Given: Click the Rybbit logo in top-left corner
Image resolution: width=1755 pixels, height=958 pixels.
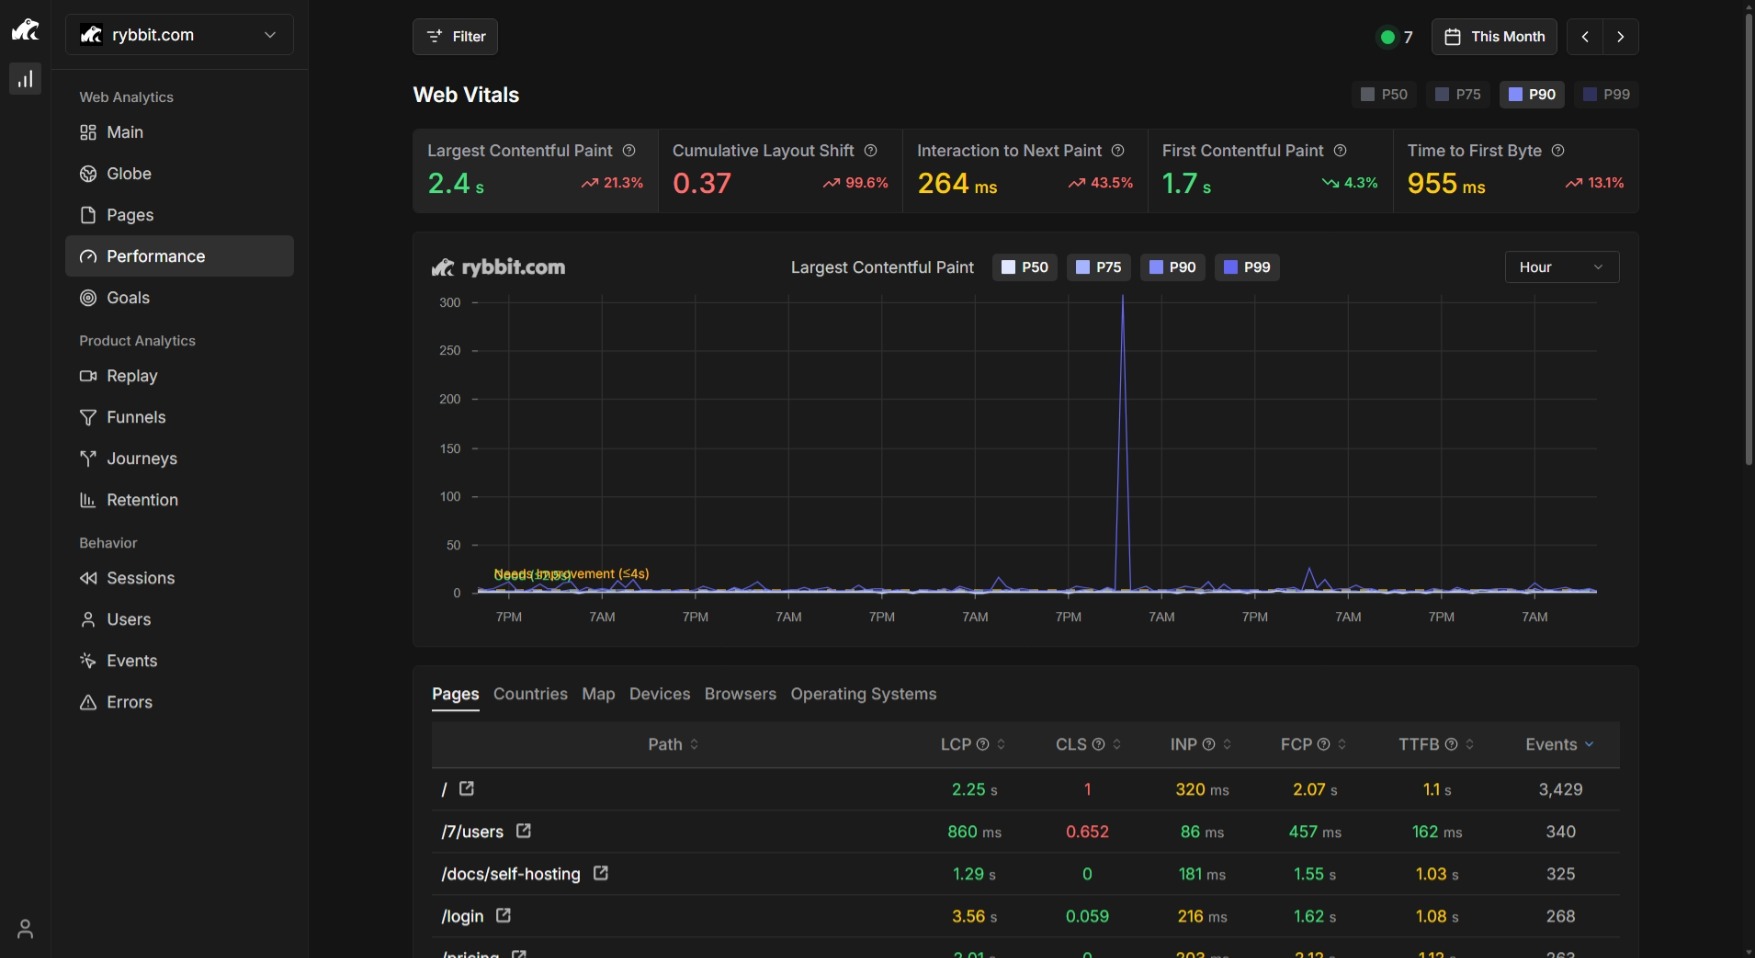Looking at the screenshot, I should (25, 31).
